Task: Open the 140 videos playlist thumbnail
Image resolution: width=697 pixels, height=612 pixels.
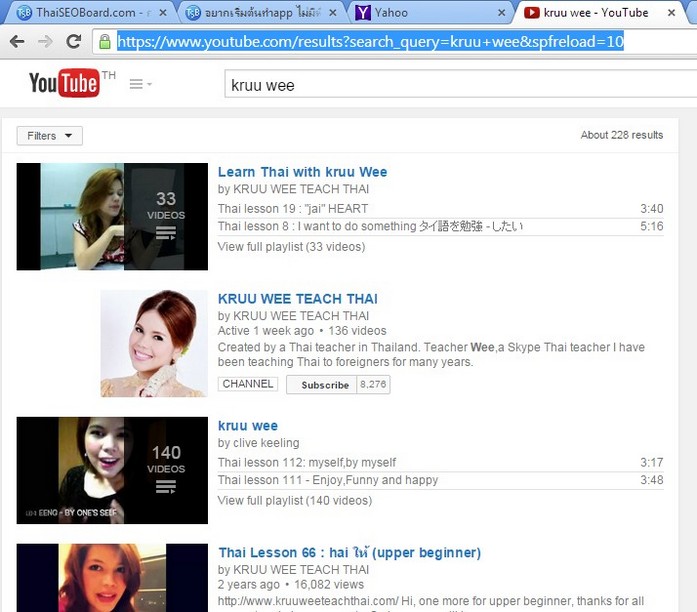Action: [x=112, y=470]
